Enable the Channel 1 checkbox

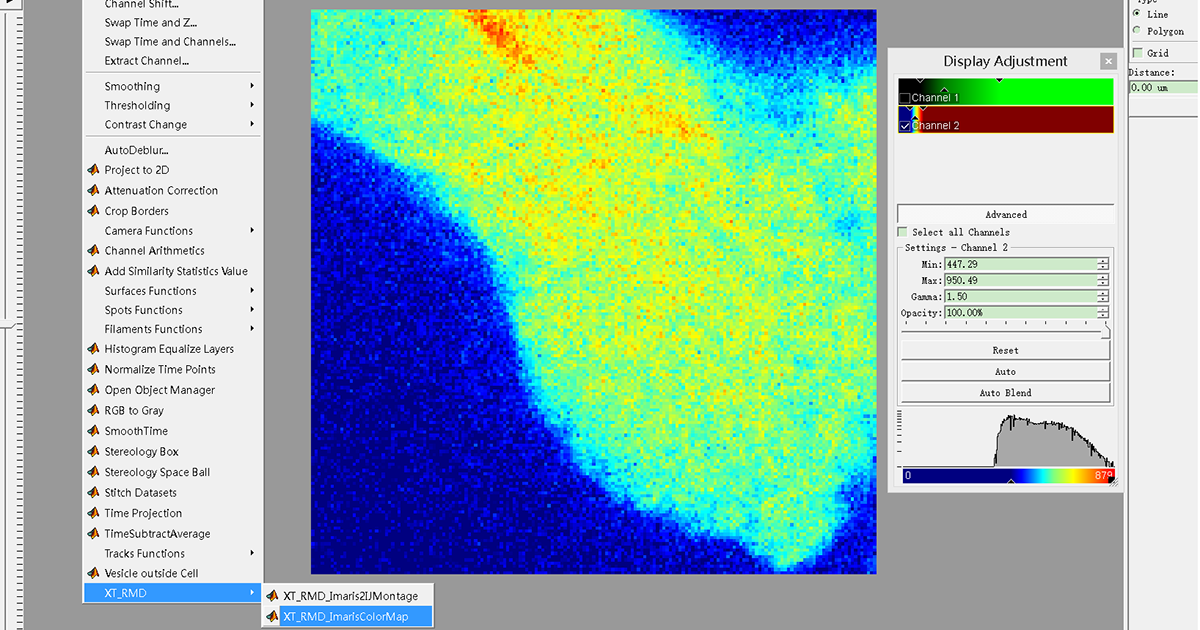pos(905,98)
